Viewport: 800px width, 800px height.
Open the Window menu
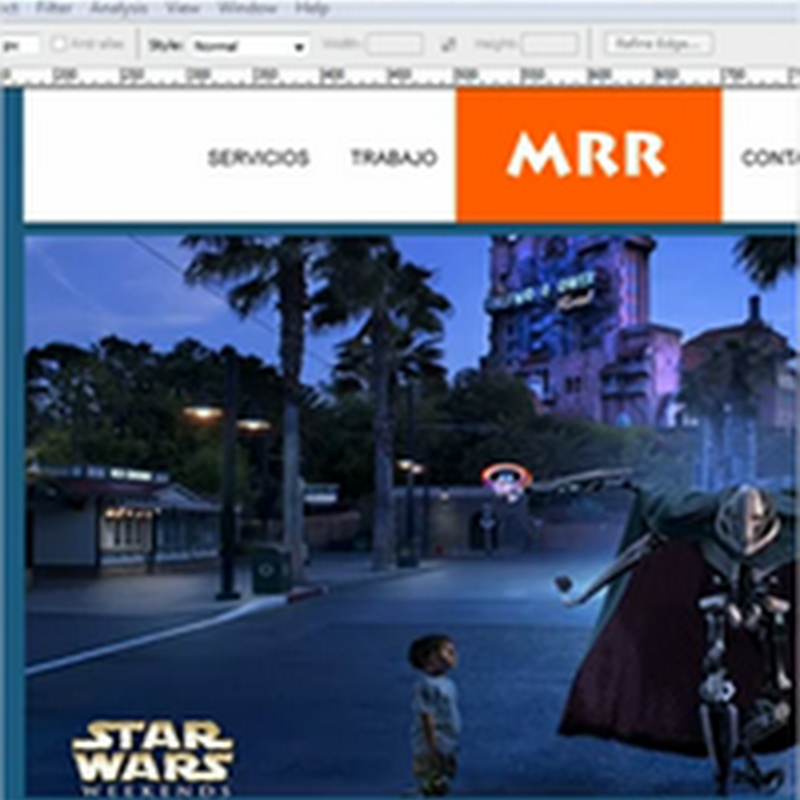(246, 8)
